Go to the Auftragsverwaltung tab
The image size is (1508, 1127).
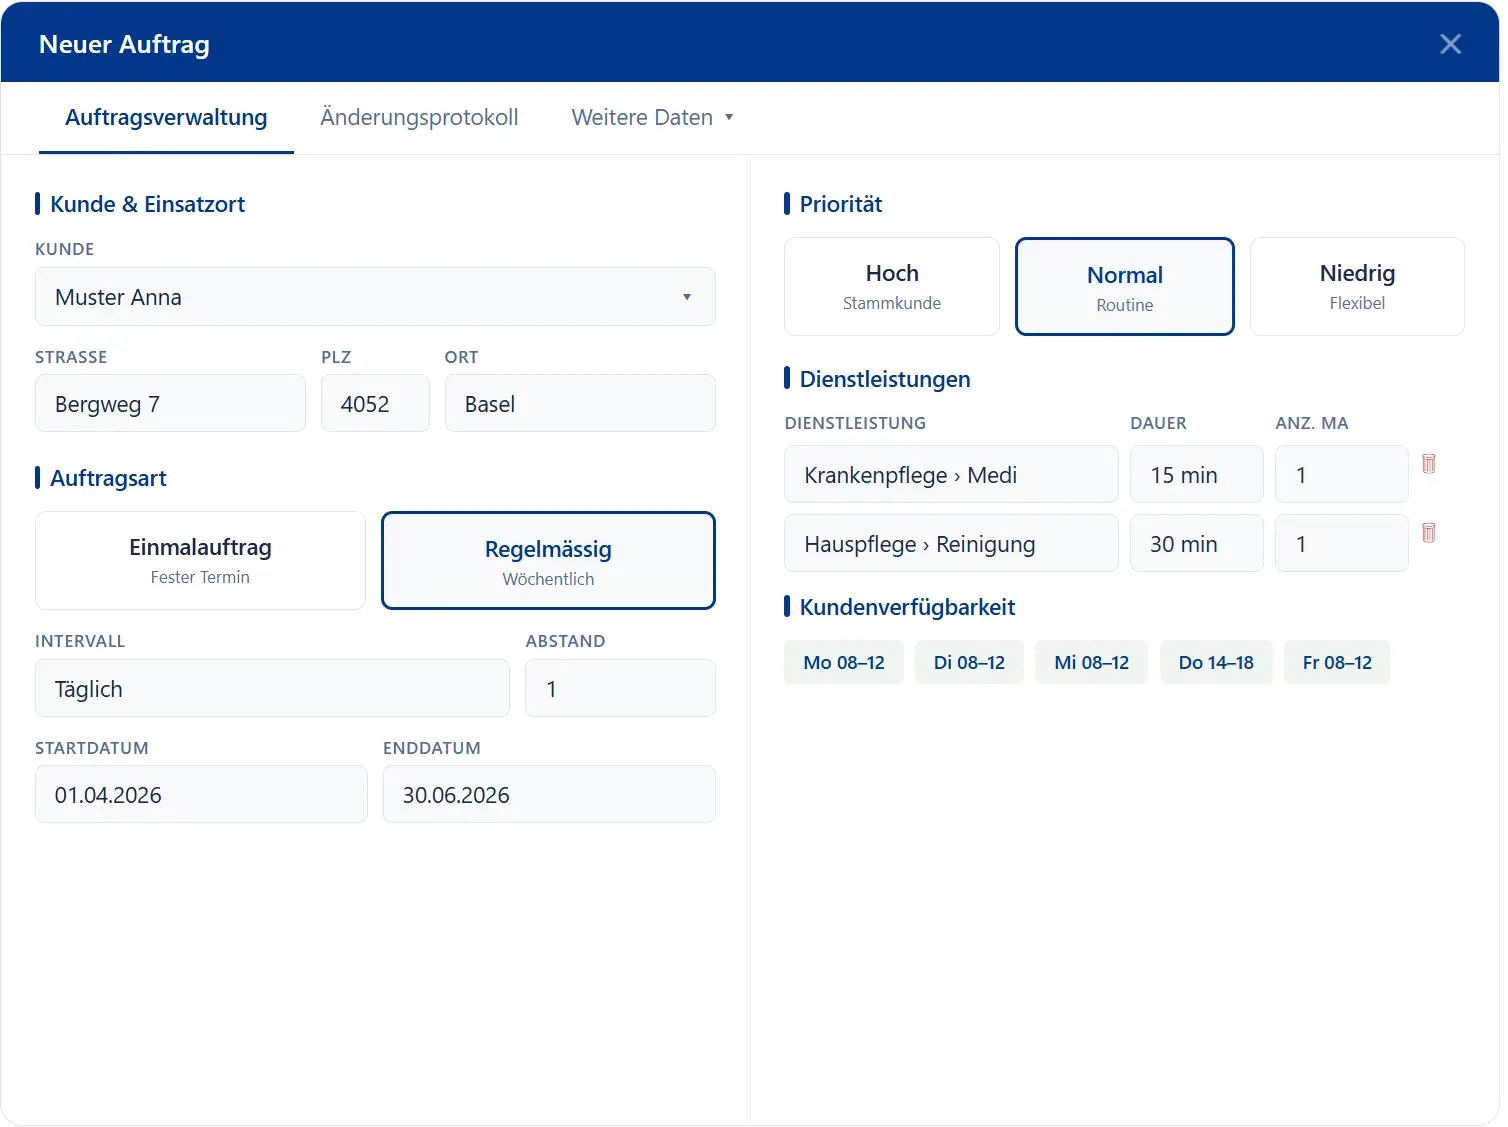coord(166,118)
